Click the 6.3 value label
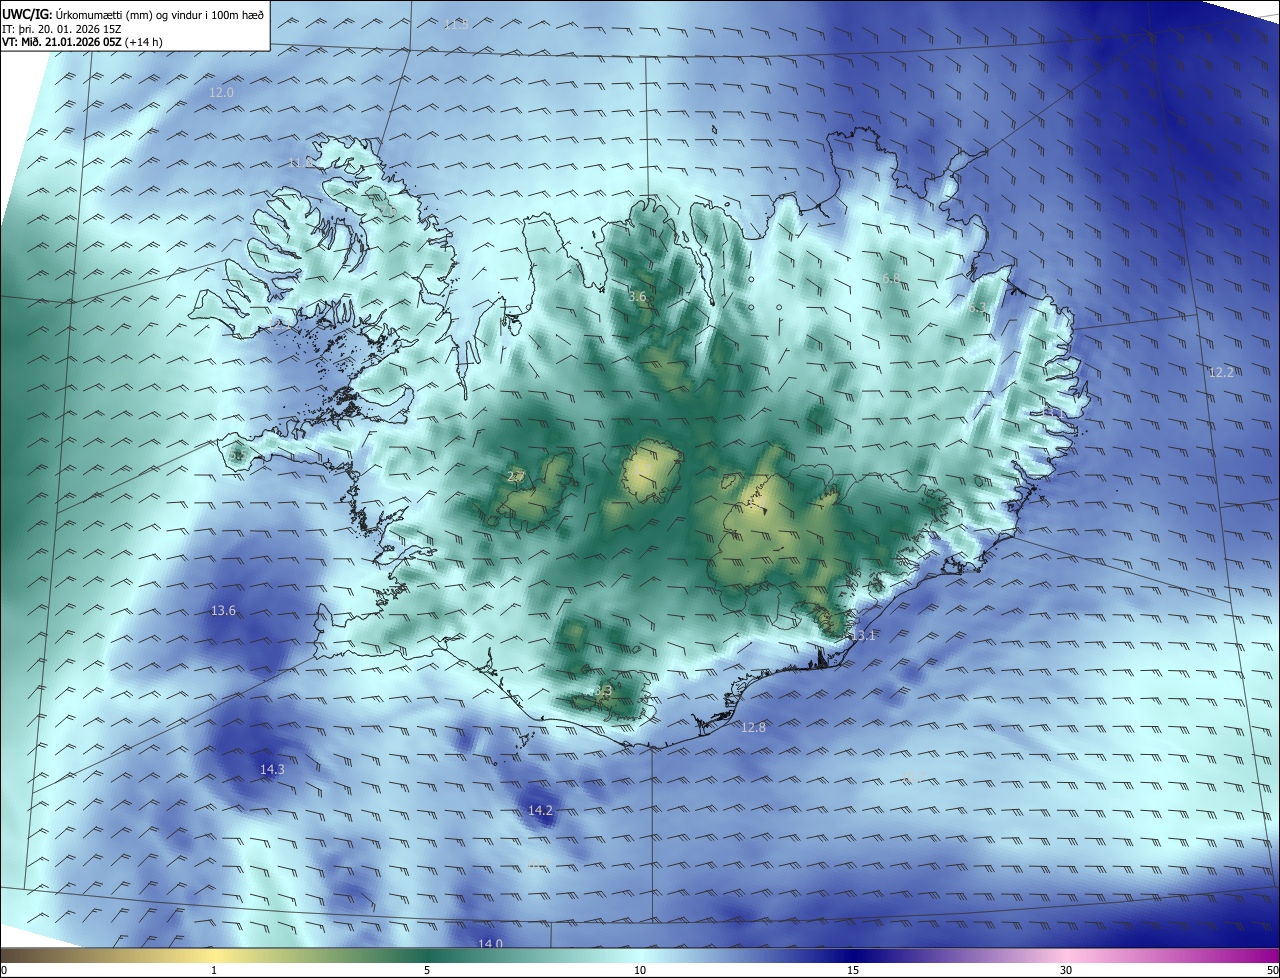The width and height of the screenshot is (1280, 978). [x=977, y=308]
